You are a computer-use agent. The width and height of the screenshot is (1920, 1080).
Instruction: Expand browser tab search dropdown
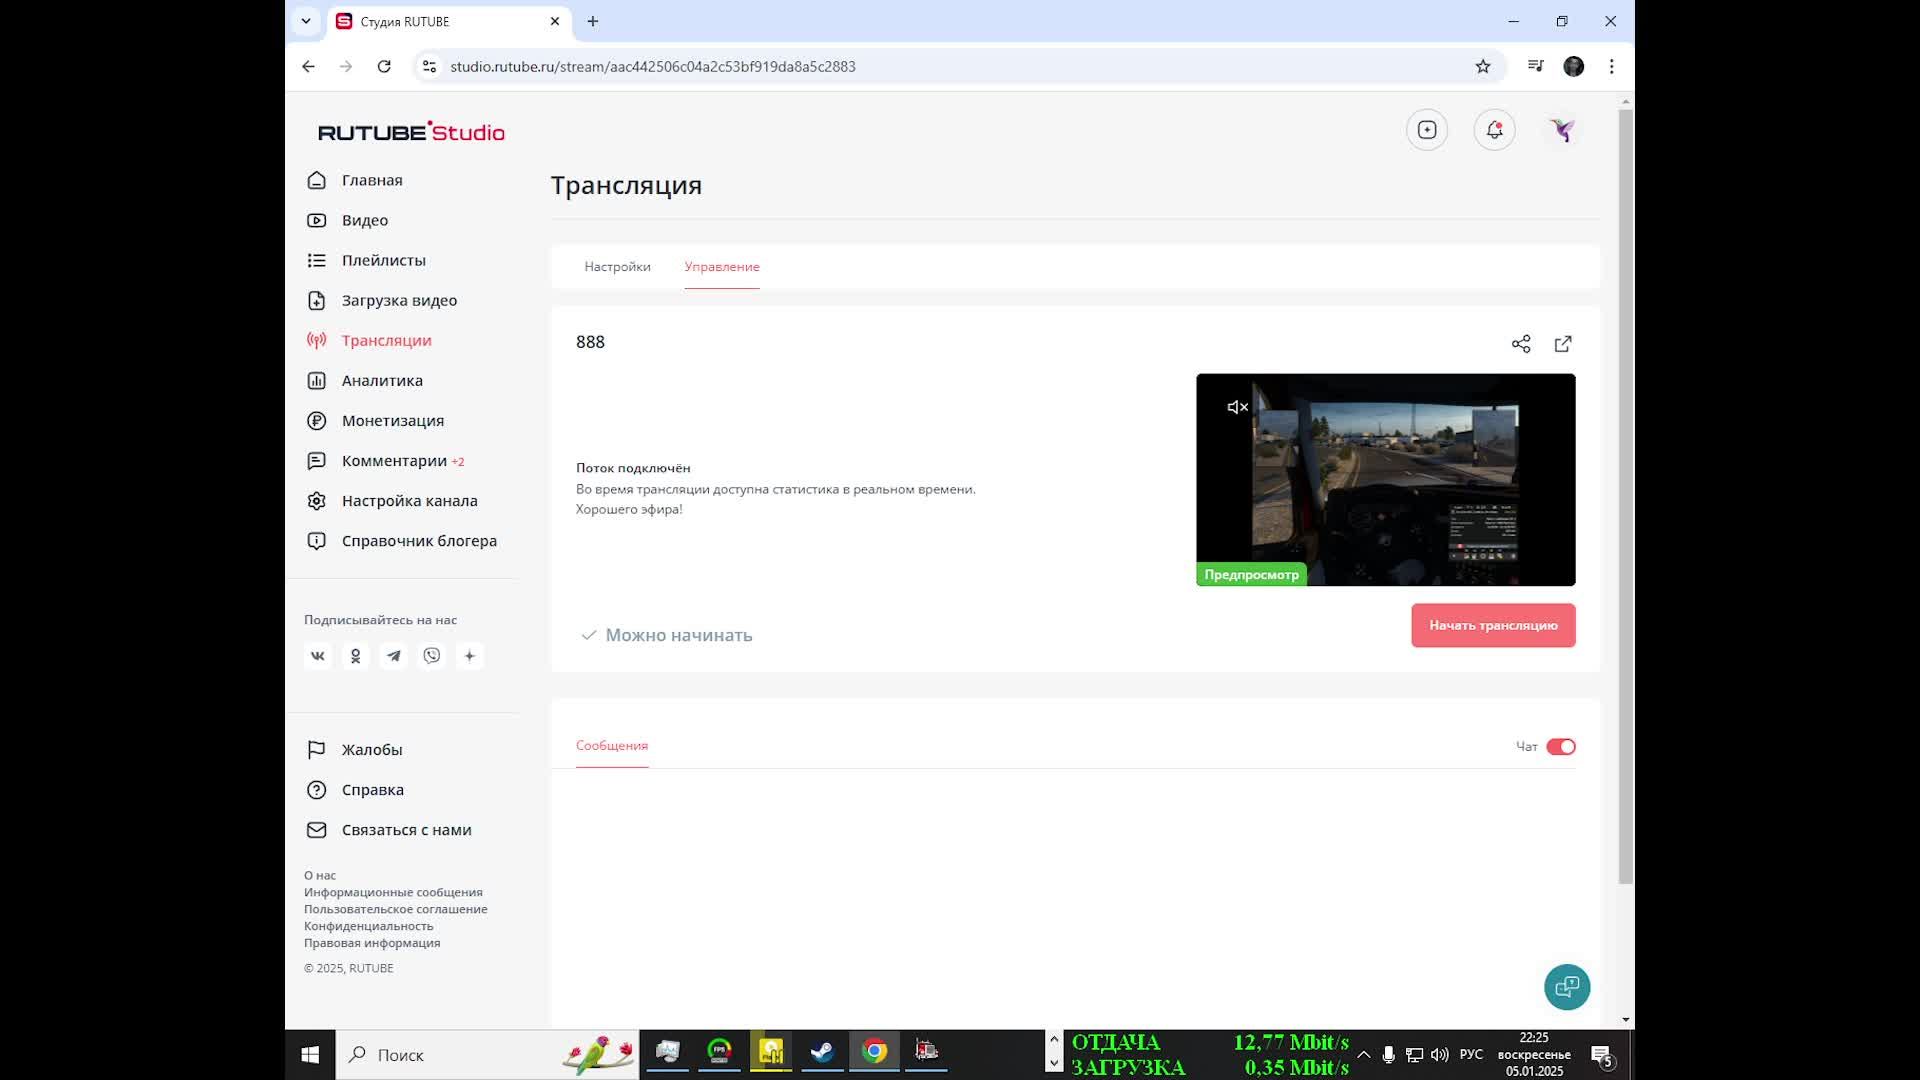[x=306, y=21]
